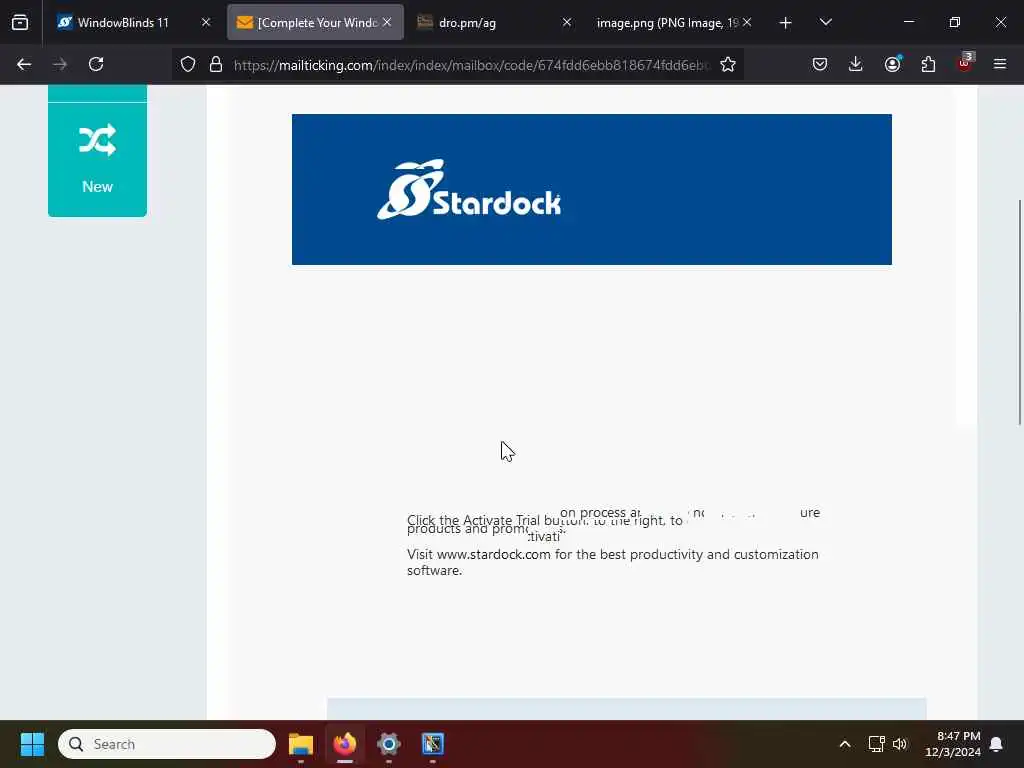1024x768 pixels.
Task: Bookmark this page with star icon
Action: 728,64
